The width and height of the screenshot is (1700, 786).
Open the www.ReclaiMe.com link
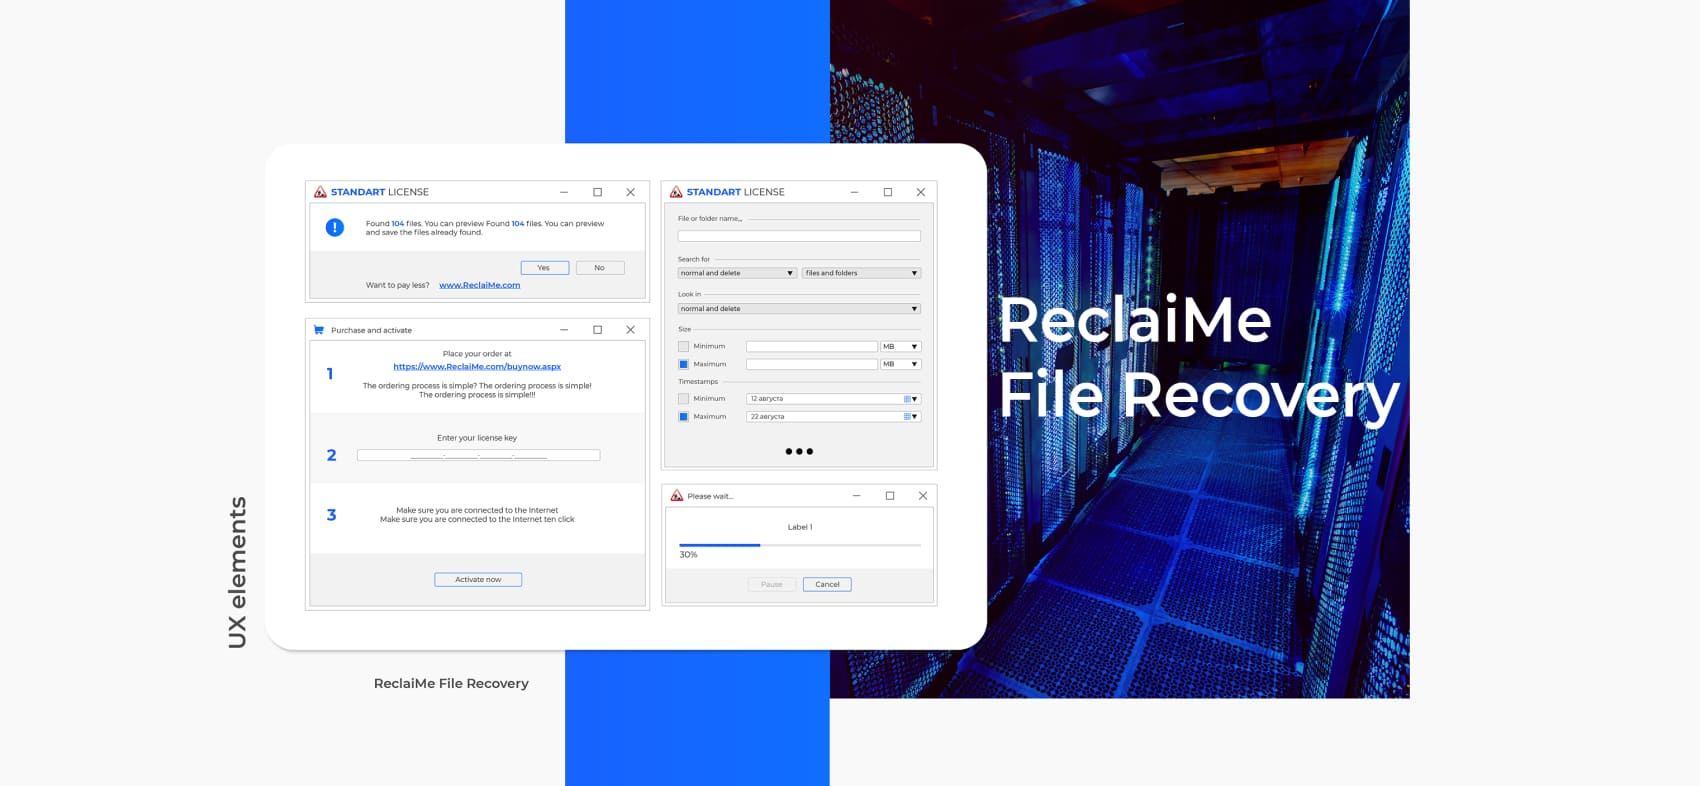[479, 285]
